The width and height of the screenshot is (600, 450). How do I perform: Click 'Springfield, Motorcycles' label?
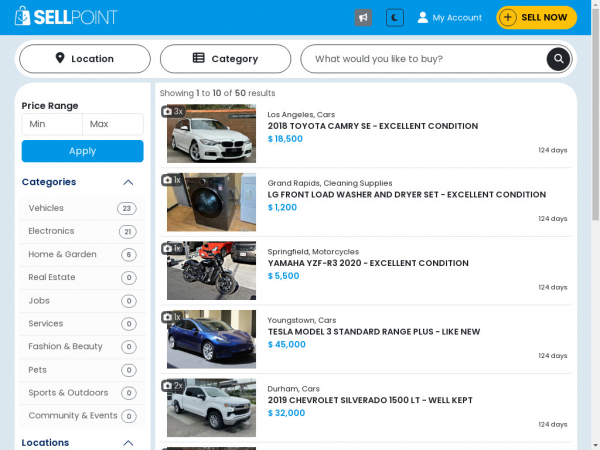click(x=313, y=251)
